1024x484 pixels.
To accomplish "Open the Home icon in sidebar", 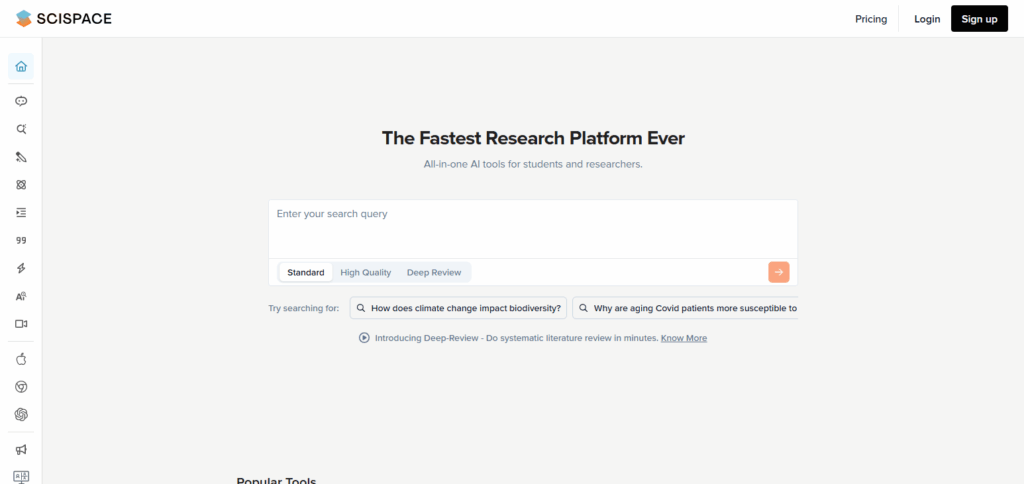I will point(21,67).
